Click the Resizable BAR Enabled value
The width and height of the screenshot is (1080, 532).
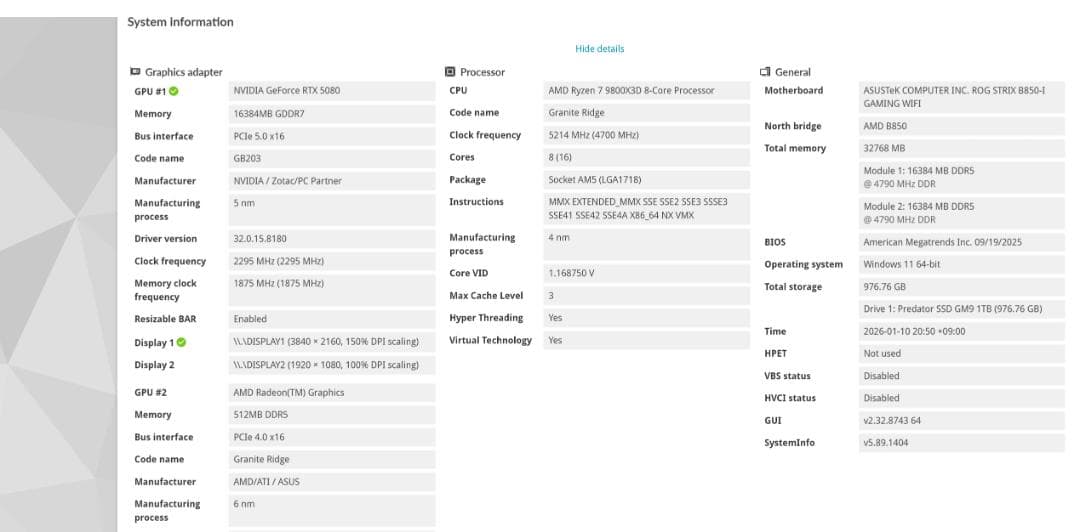(x=250, y=320)
